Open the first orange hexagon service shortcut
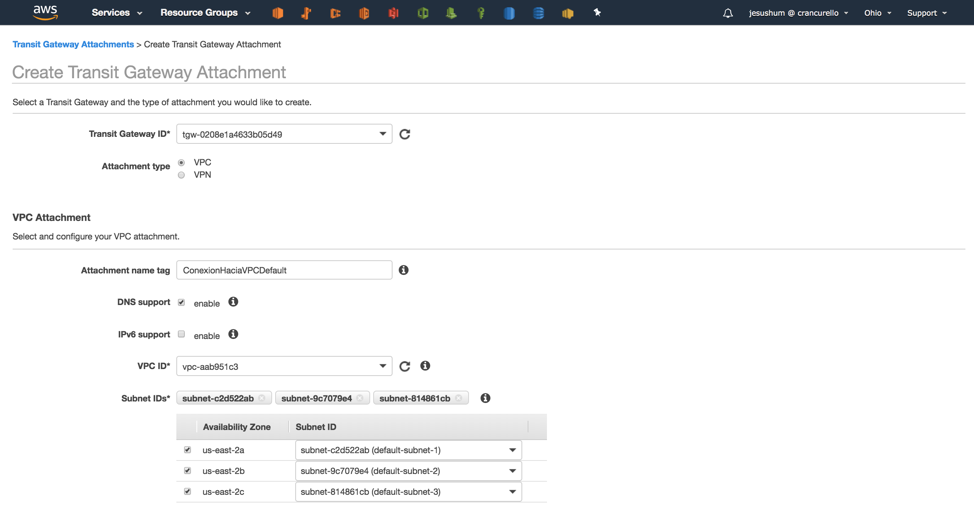This screenshot has width=974, height=508. click(x=278, y=12)
